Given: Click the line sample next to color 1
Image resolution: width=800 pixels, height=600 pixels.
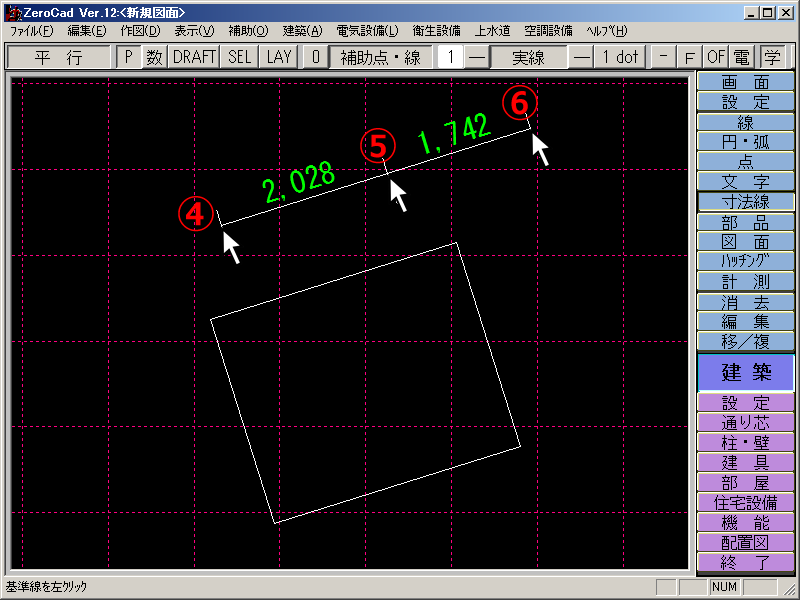Looking at the screenshot, I should pyautogui.click(x=477, y=57).
